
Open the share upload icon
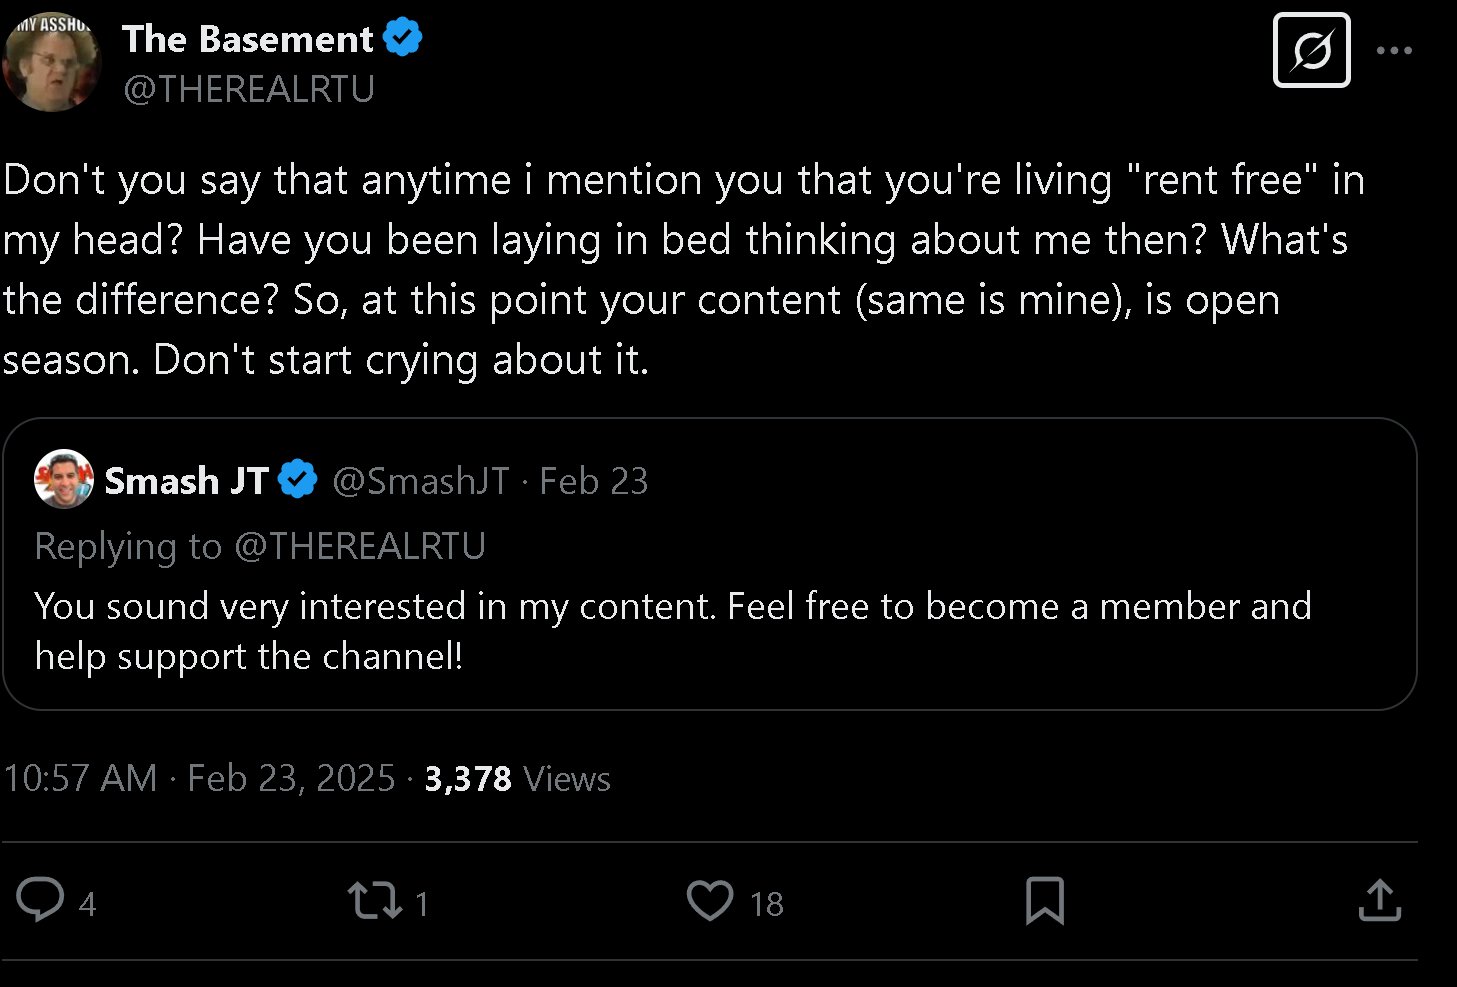click(x=1380, y=900)
